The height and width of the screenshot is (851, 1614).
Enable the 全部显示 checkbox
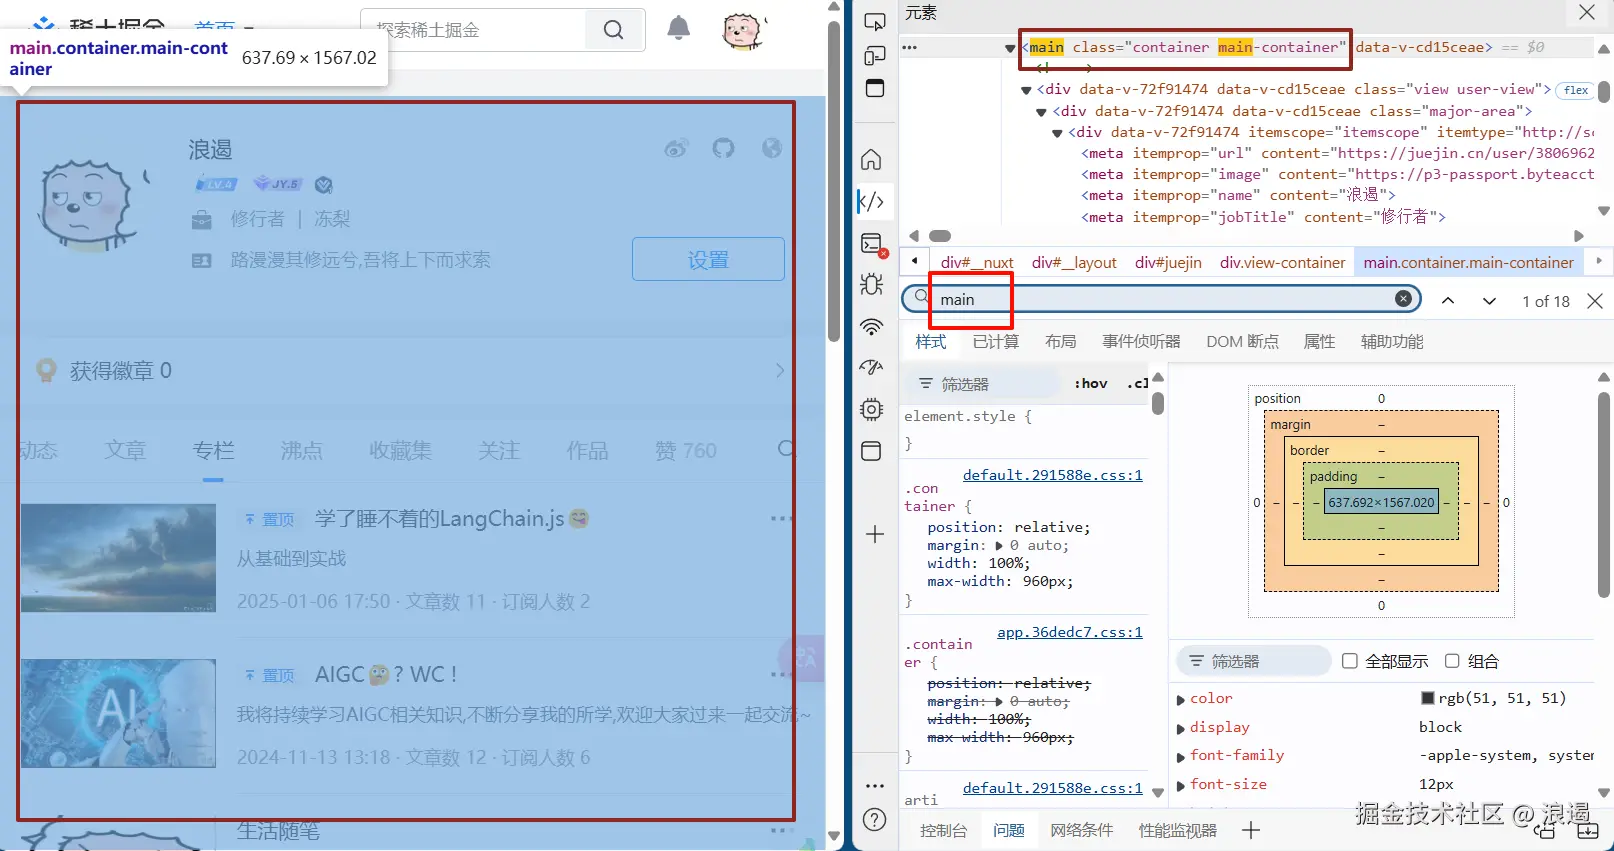coord(1350,661)
